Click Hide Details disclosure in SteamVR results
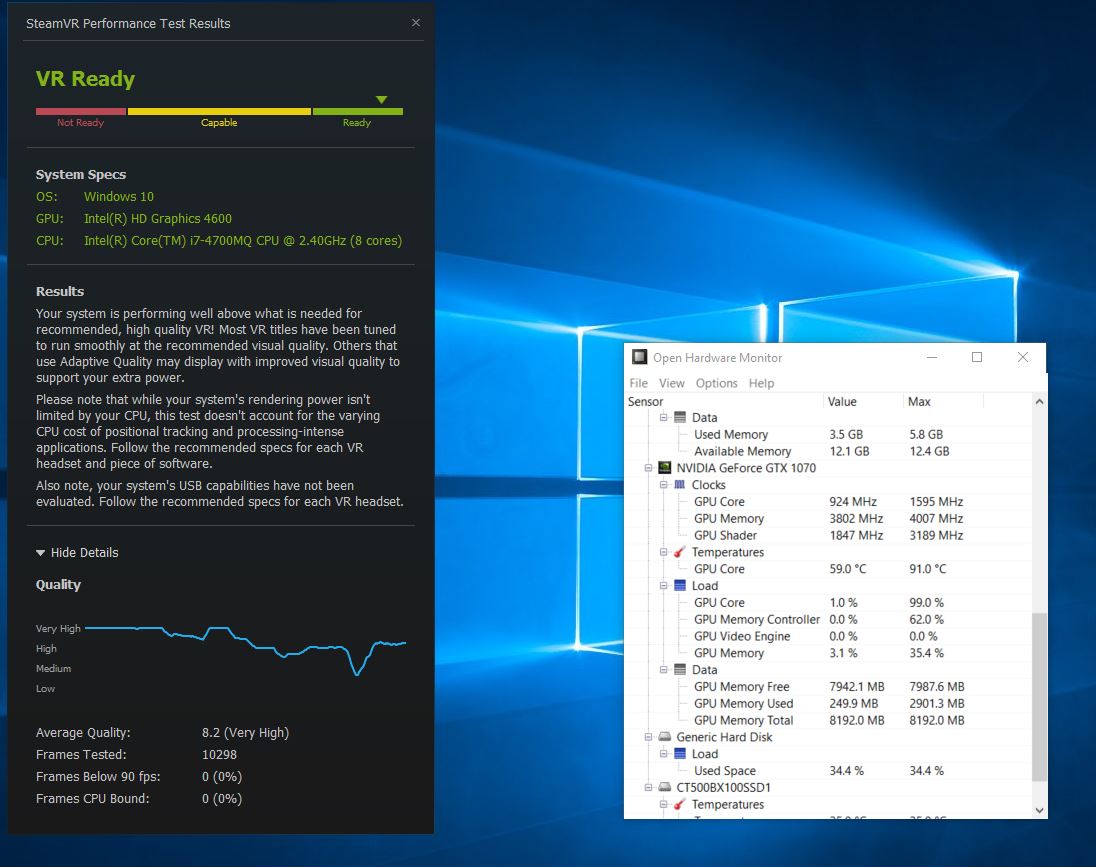 (77, 552)
